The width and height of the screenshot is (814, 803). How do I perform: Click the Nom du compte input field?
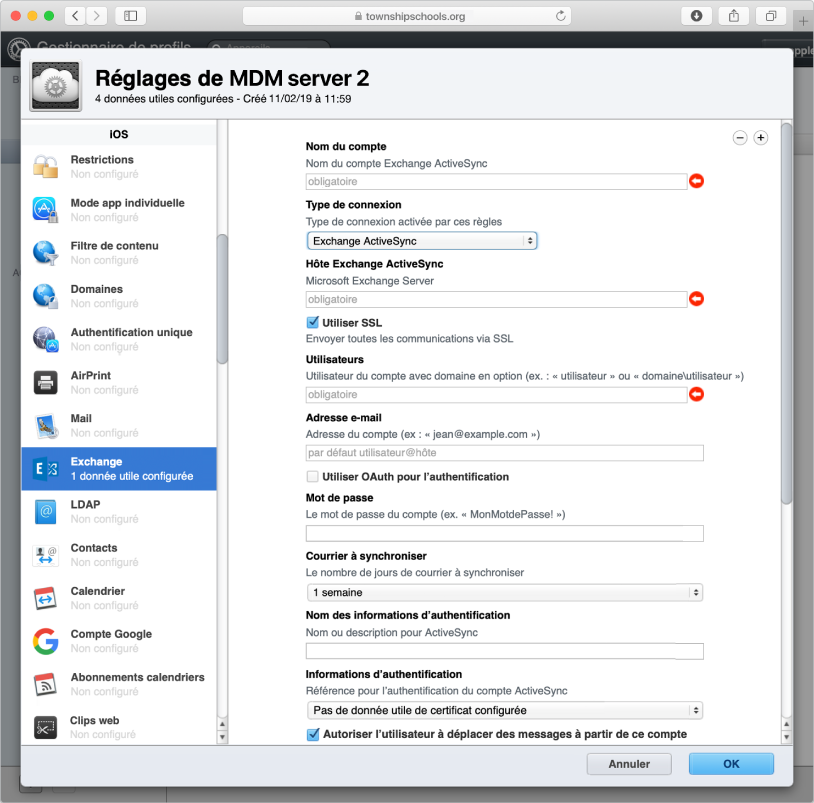click(496, 182)
